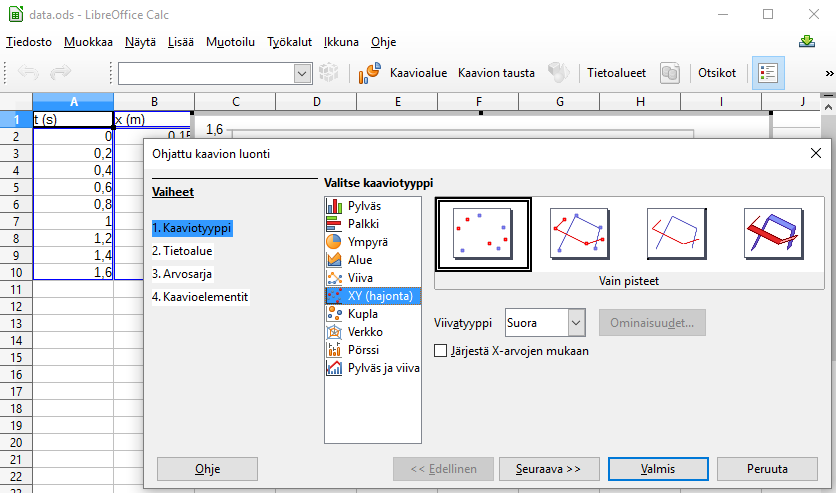This screenshot has width=836, height=493.
Task: Choose the Kupla bubble chart type
Action: [x=363, y=313]
